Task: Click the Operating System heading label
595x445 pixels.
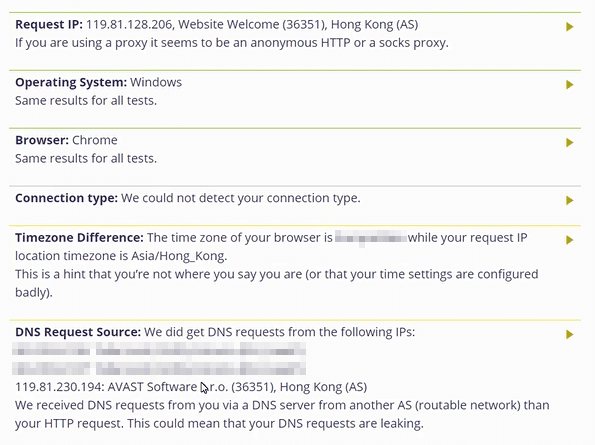Action: pos(71,82)
